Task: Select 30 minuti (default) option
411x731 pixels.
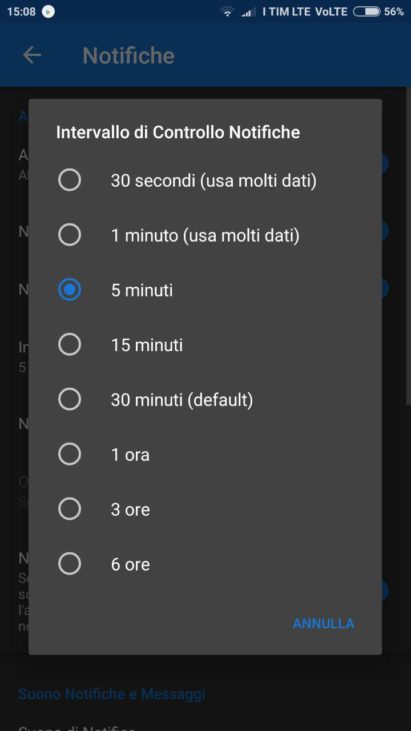Action: [205, 400]
